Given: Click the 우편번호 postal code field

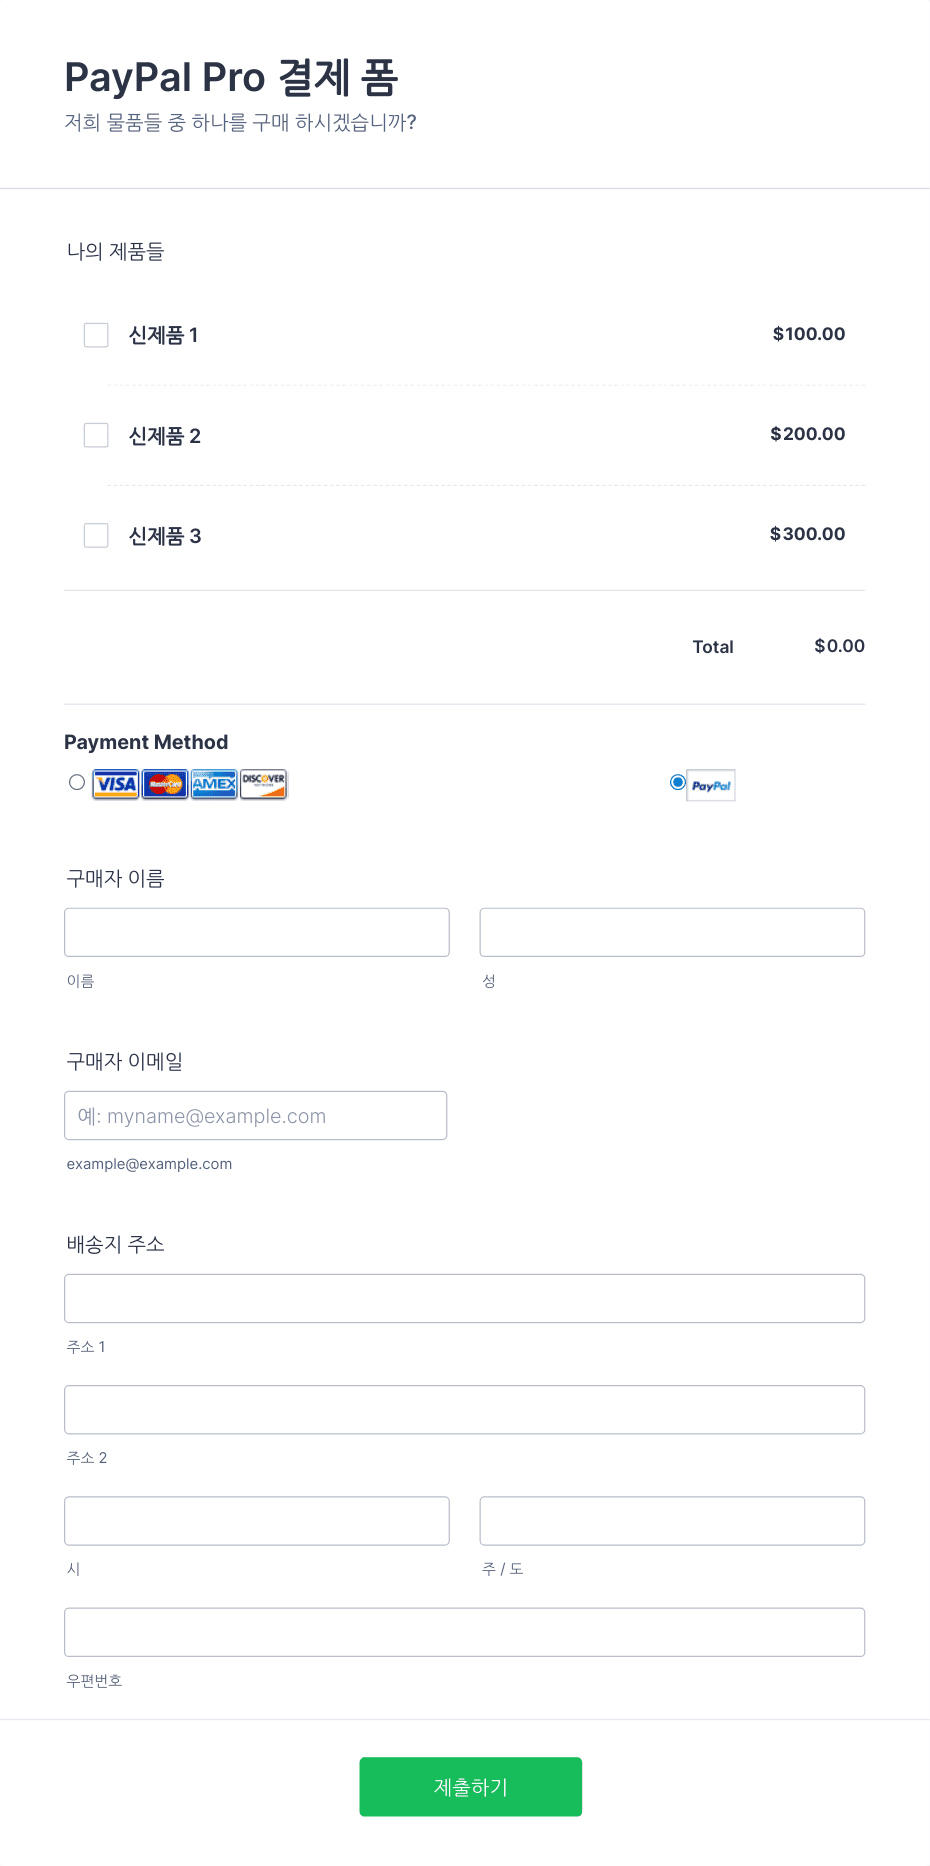Looking at the screenshot, I should coord(464,1631).
